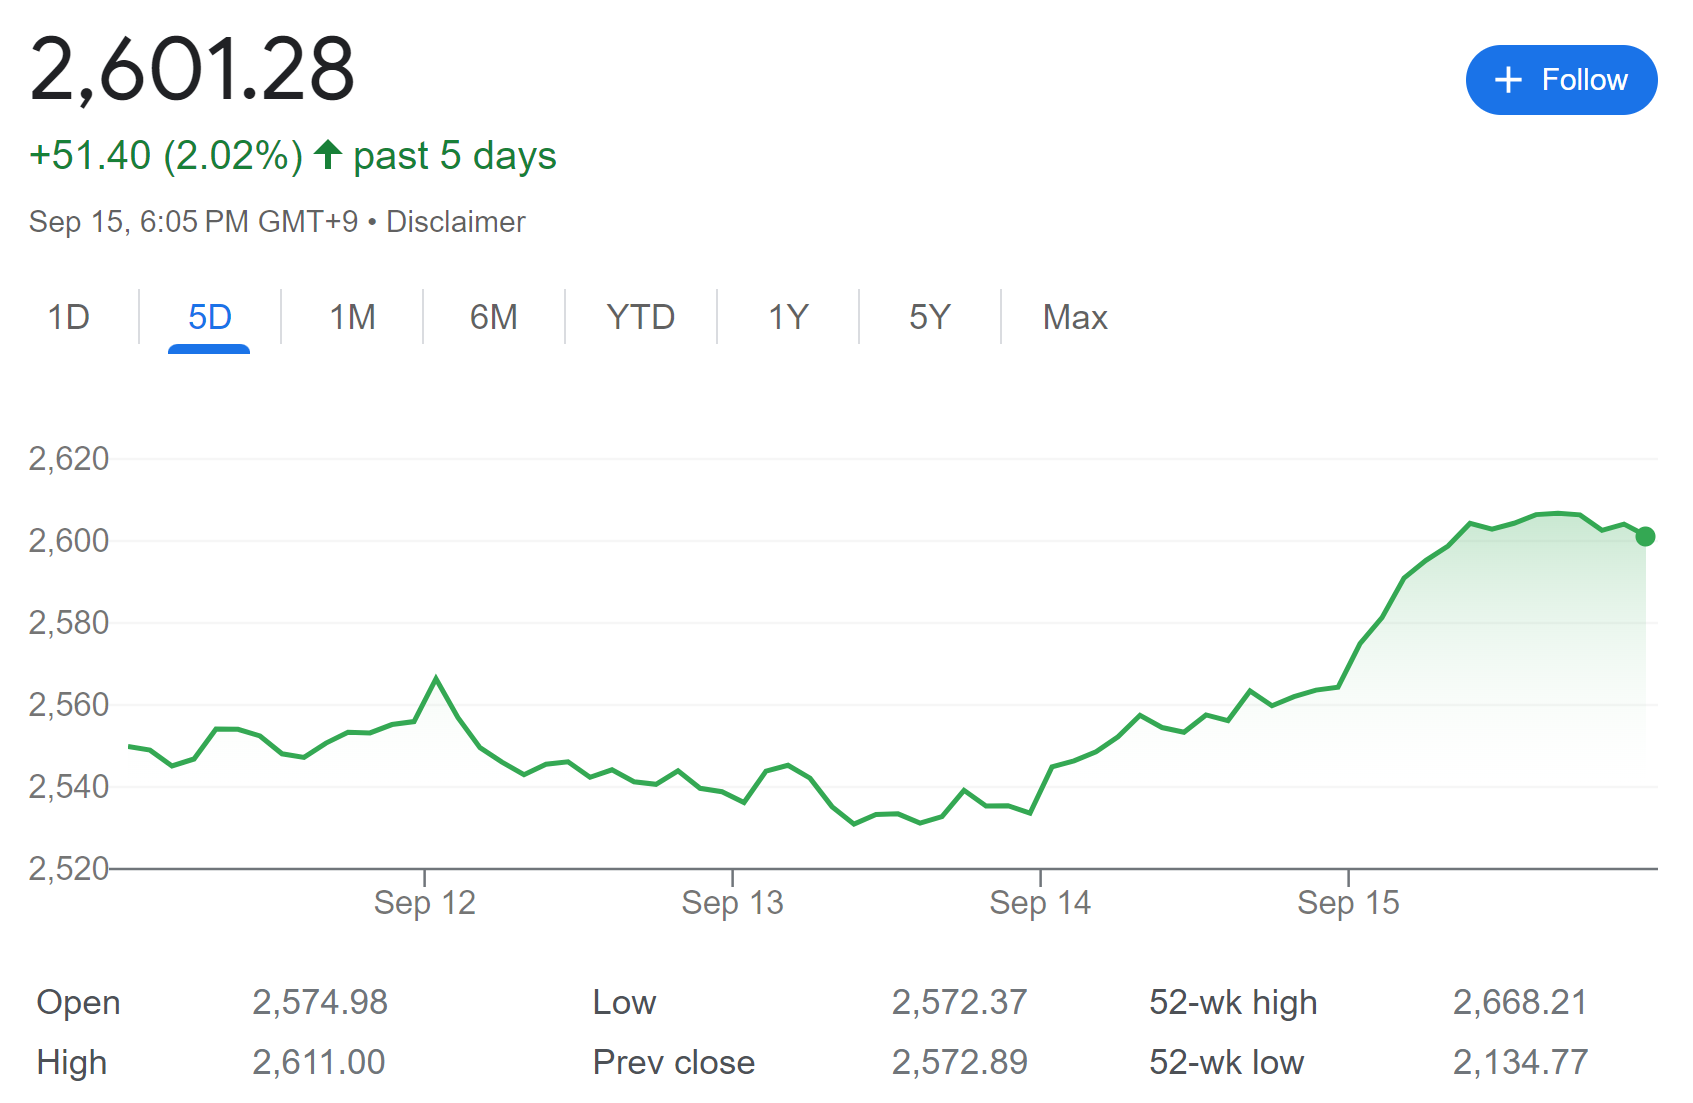The width and height of the screenshot is (1693, 1103).
Task: Open the 1Y chart range
Action: 788,317
